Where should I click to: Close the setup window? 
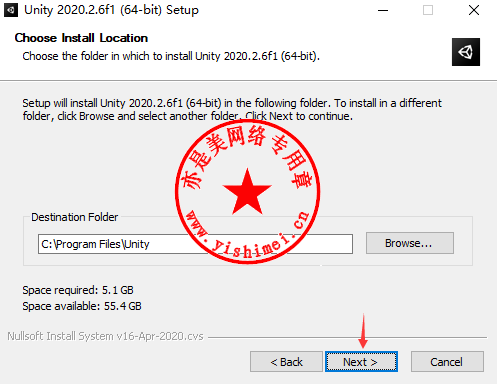(x=474, y=10)
